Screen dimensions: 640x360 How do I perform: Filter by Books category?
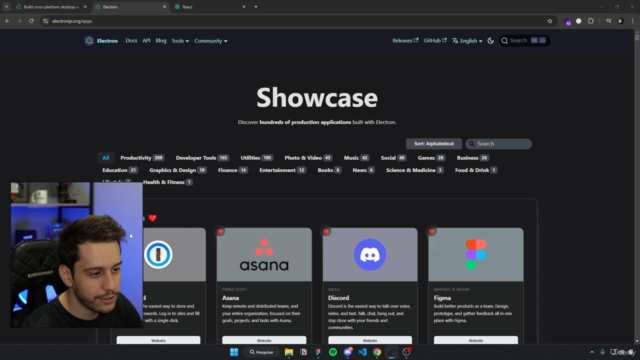click(x=329, y=170)
